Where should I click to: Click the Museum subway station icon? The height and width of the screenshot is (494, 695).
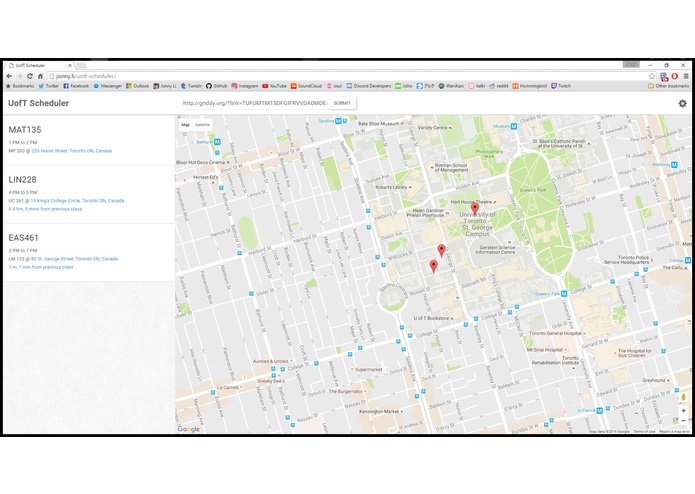[x=514, y=126]
